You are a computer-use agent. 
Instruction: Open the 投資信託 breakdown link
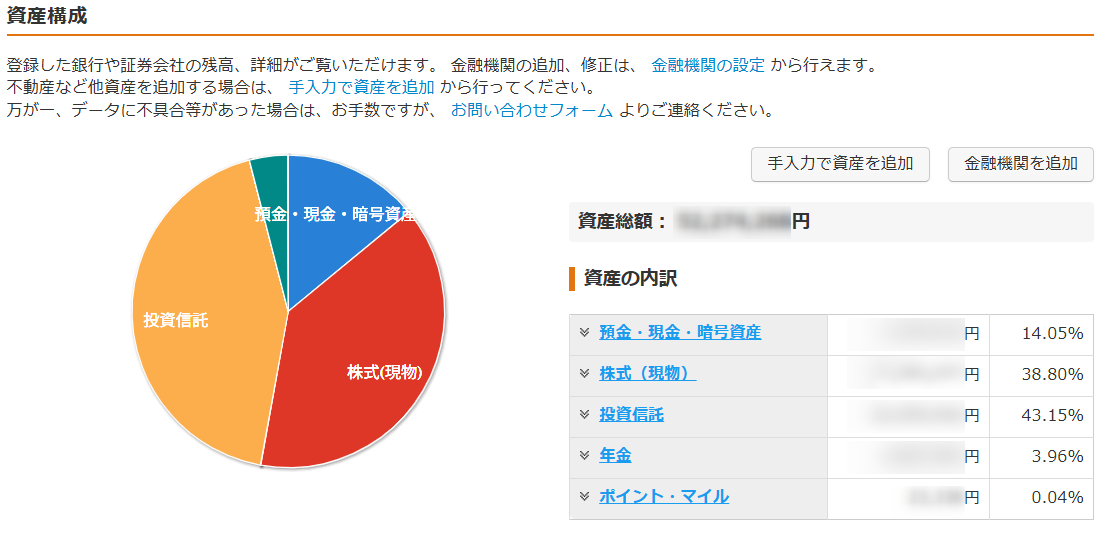(x=631, y=415)
